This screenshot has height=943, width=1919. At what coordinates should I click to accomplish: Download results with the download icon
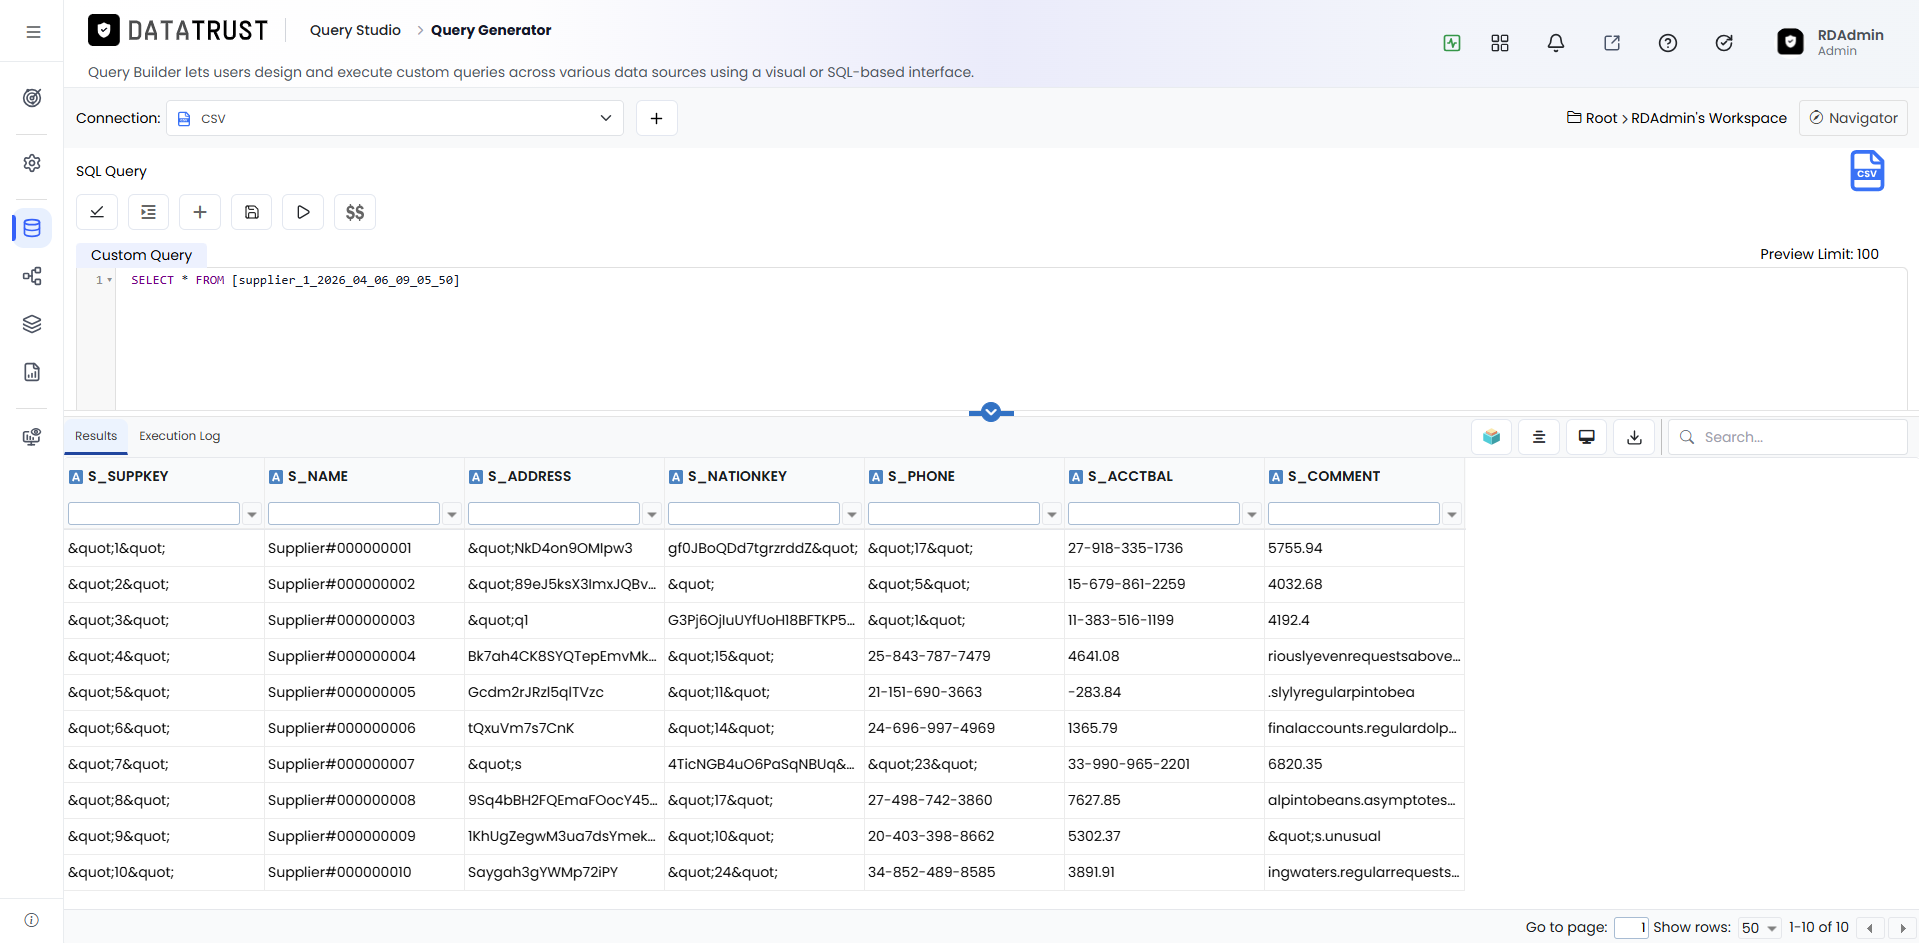(x=1634, y=437)
